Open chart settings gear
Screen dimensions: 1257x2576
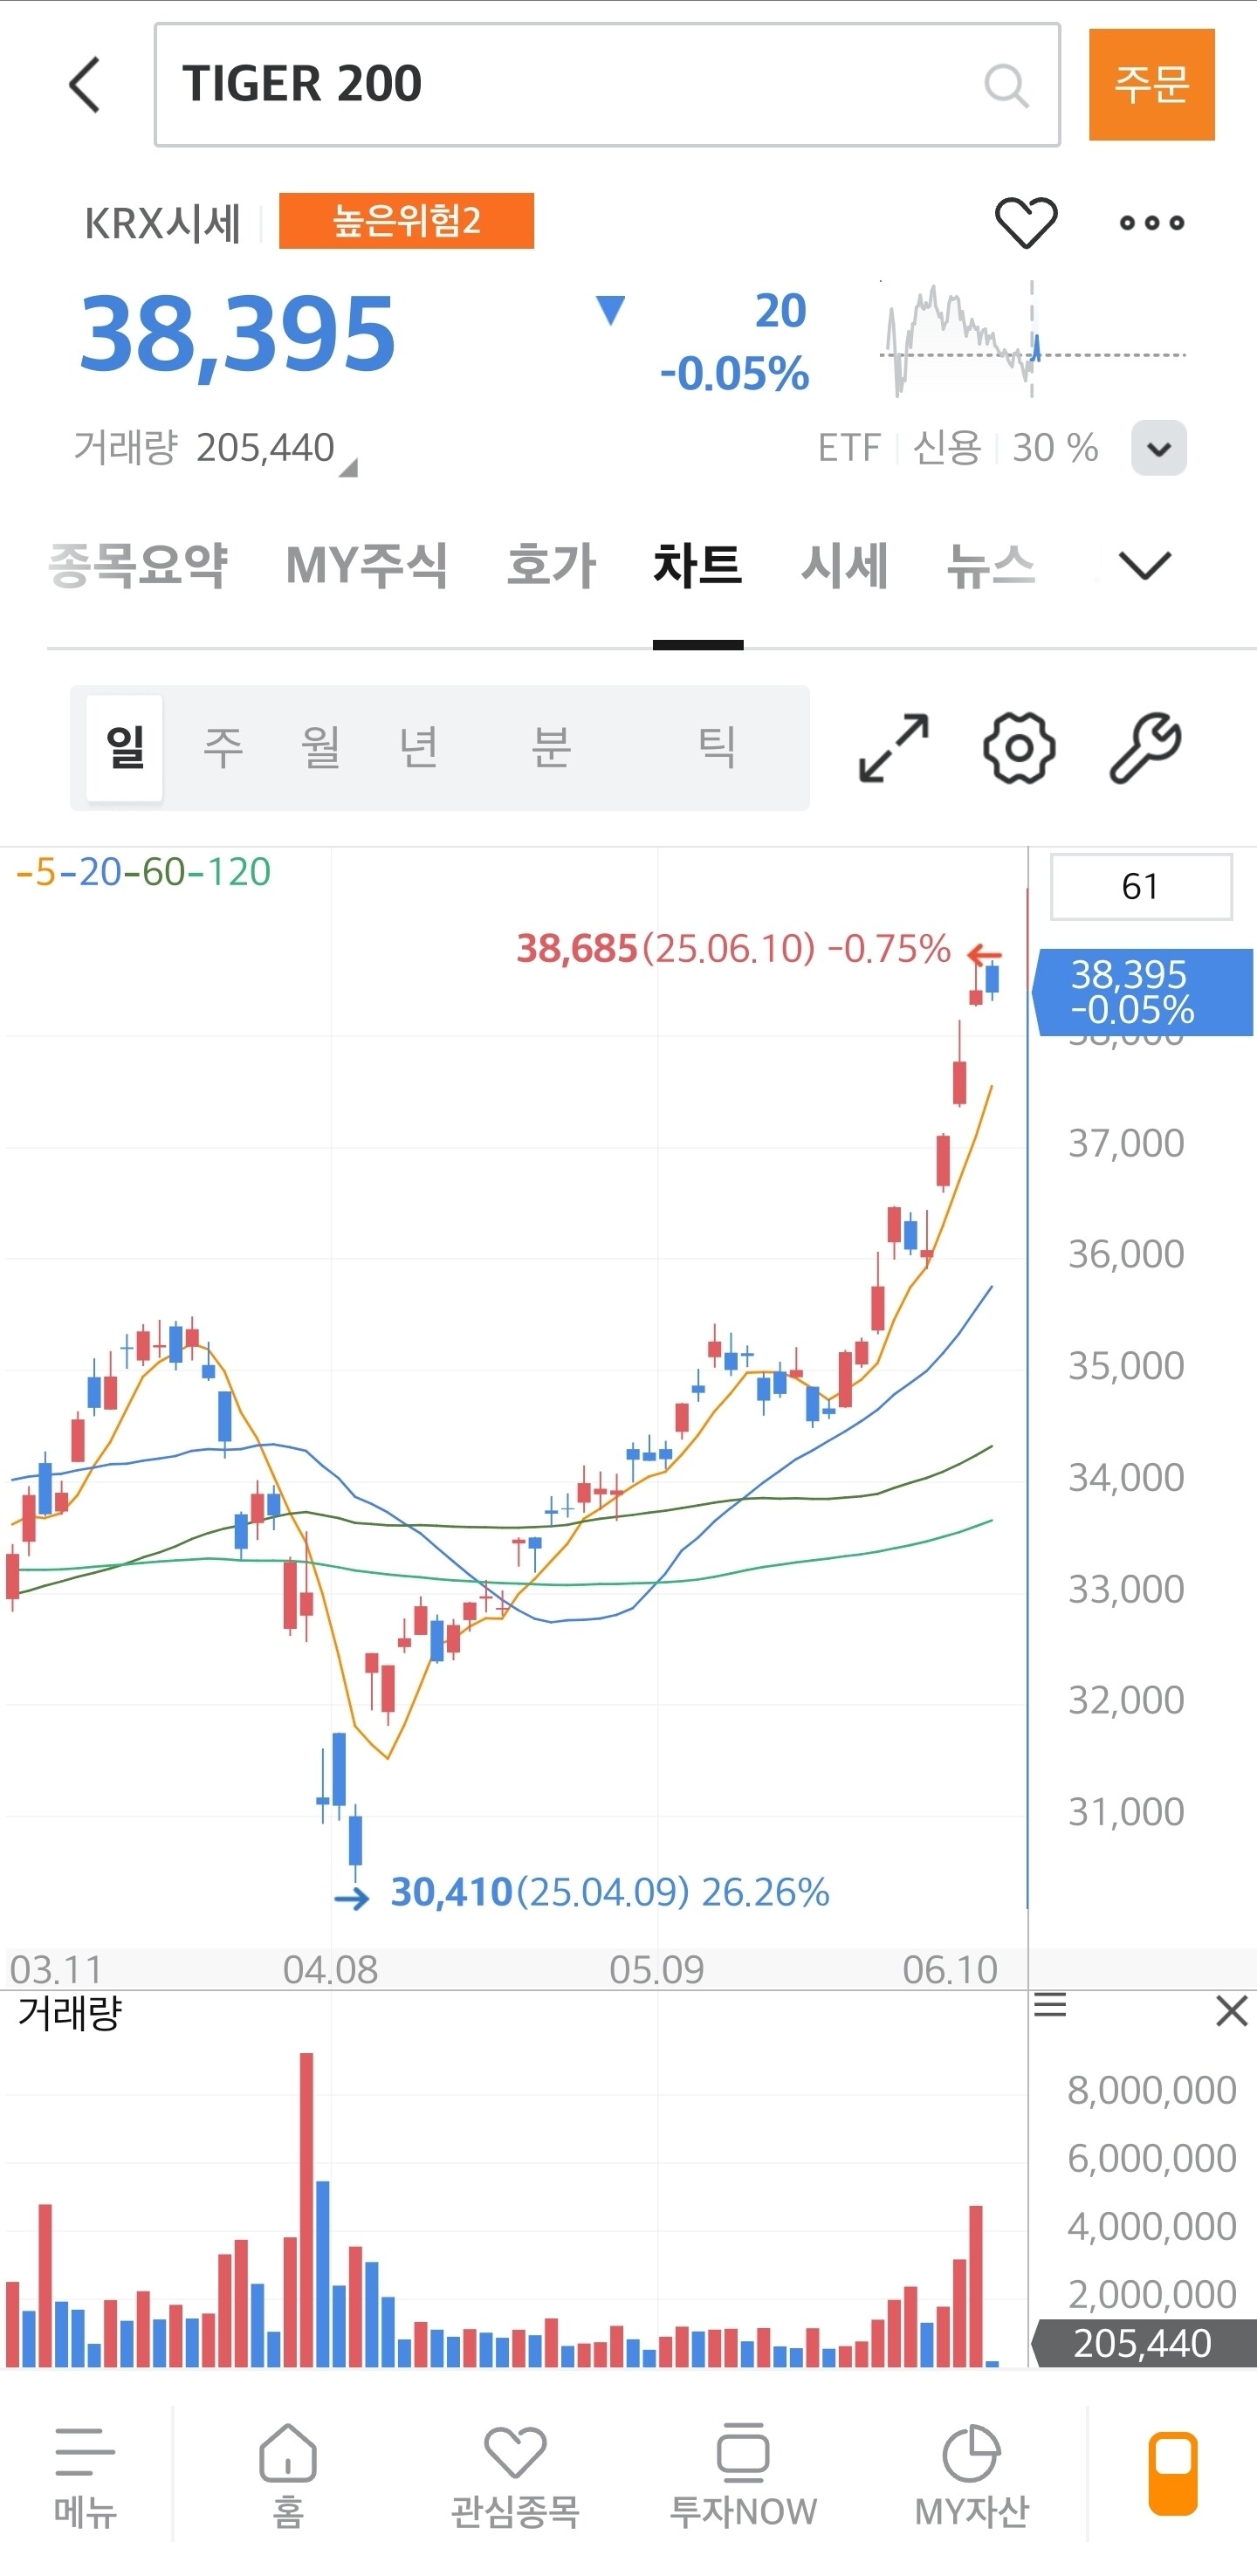pyautogui.click(x=1018, y=748)
